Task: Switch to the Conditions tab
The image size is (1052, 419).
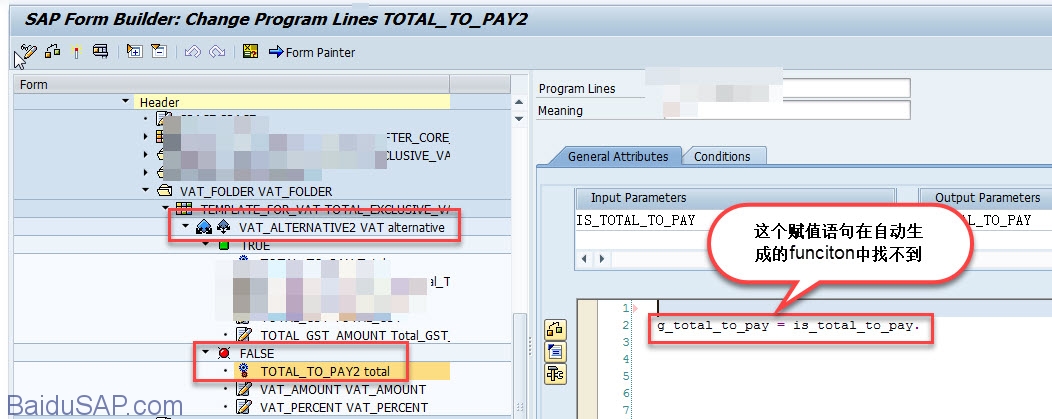Action: 722,156
